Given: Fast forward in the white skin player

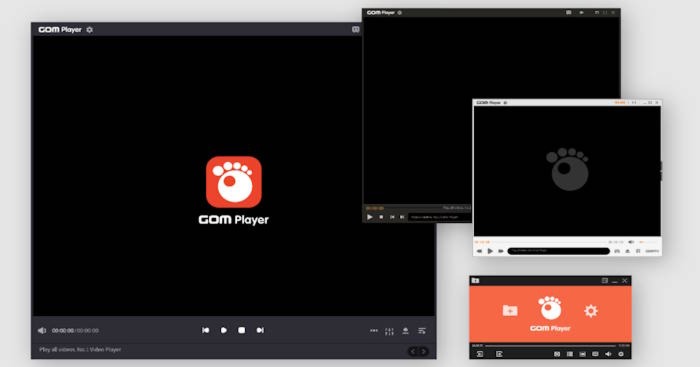Looking at the screenshot, I should click(x=501, y=251).
